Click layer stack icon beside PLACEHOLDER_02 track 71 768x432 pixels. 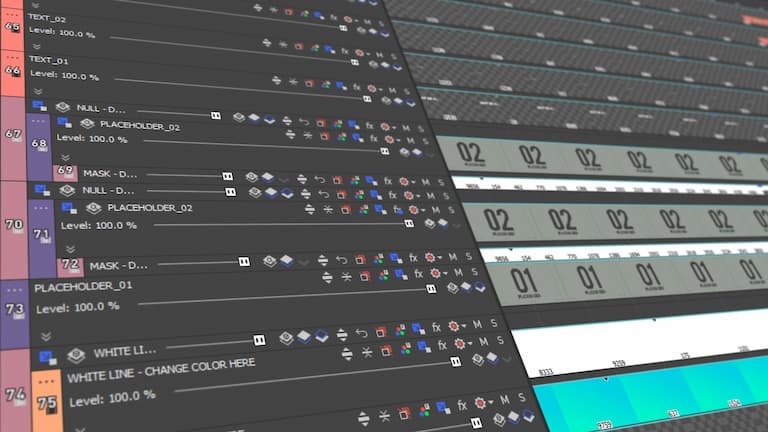click(93, 208)
